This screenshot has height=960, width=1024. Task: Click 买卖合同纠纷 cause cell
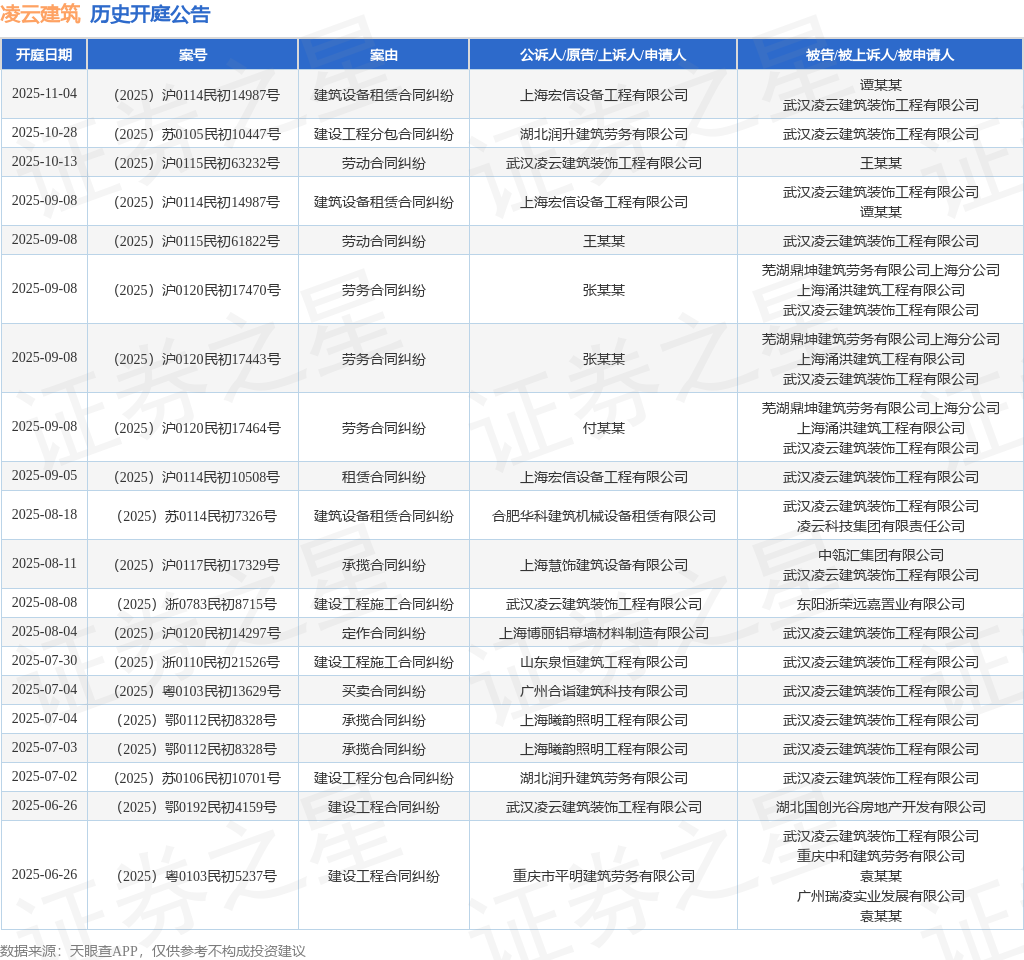[x=384, y=692]
